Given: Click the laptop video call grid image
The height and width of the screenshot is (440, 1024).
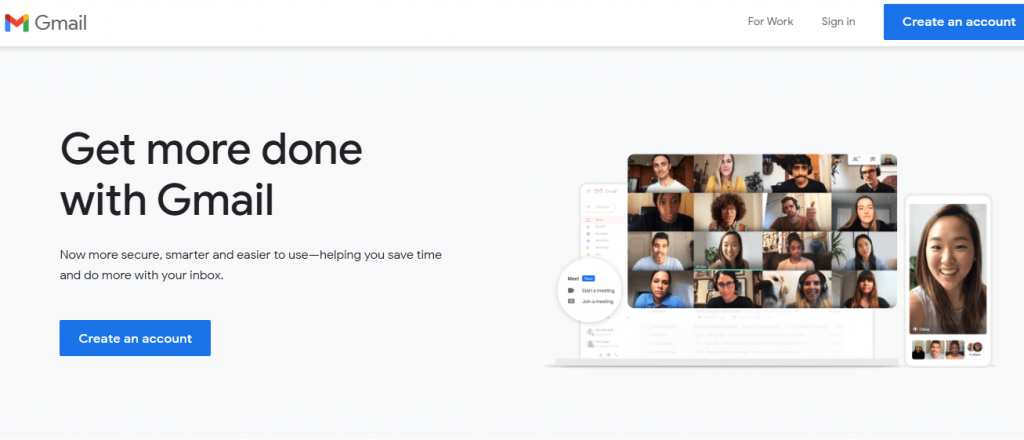Looking at the screenshot, I should tap(762, 230).
